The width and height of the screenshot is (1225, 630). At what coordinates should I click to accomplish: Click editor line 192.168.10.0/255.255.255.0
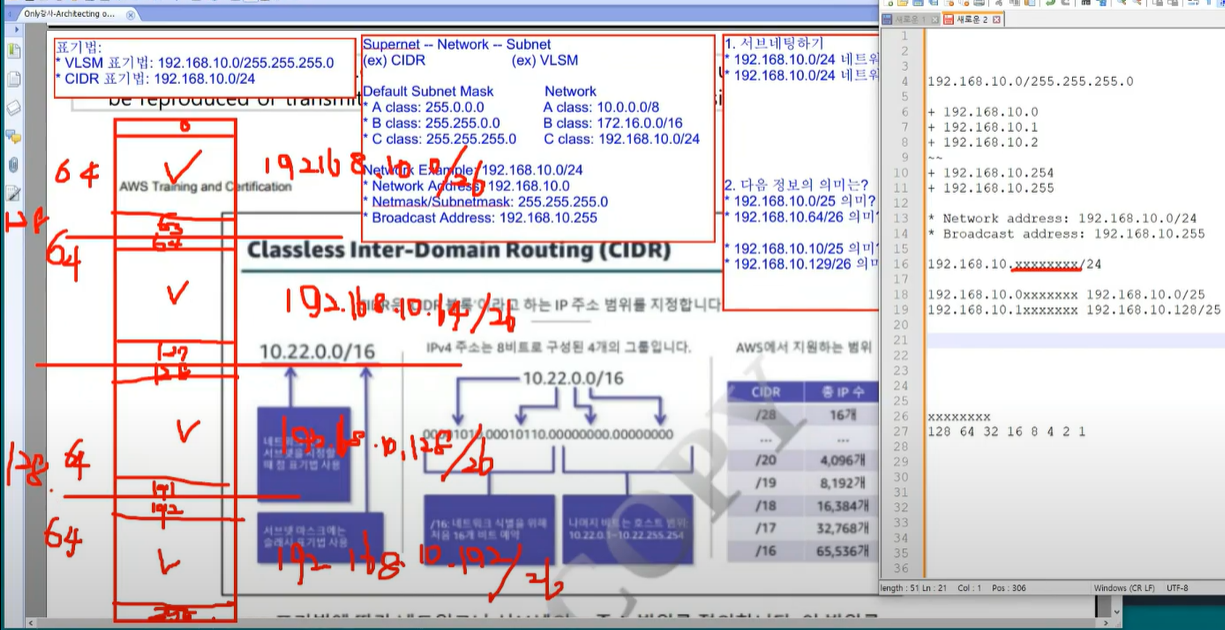(1030, 81)
